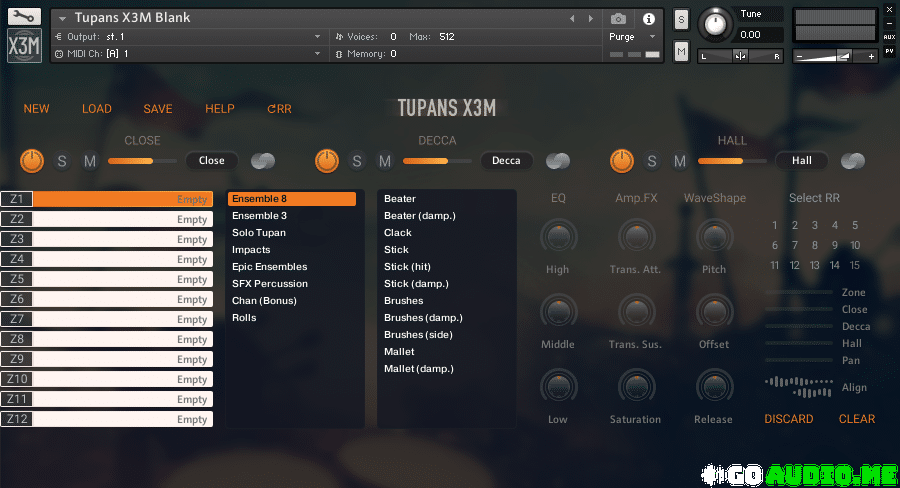Open the Hall mic output selector
Screen dimensions: 900x488
tap(802, 161)
